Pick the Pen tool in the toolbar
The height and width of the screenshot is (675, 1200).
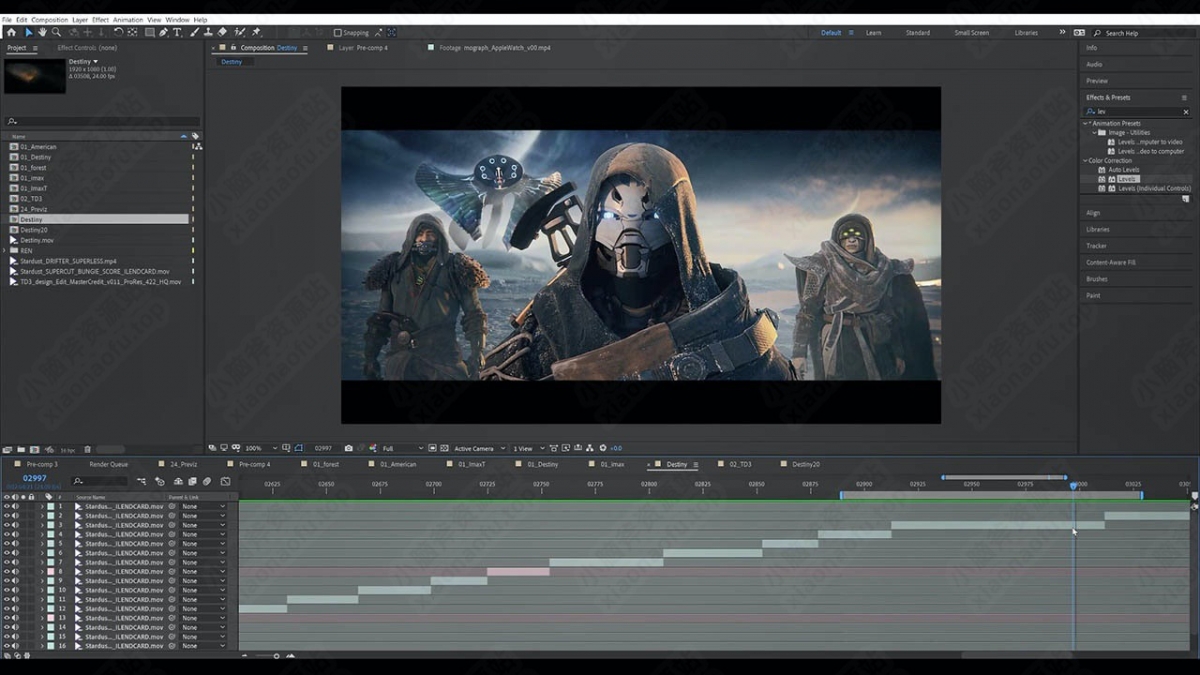coord(164,33)
